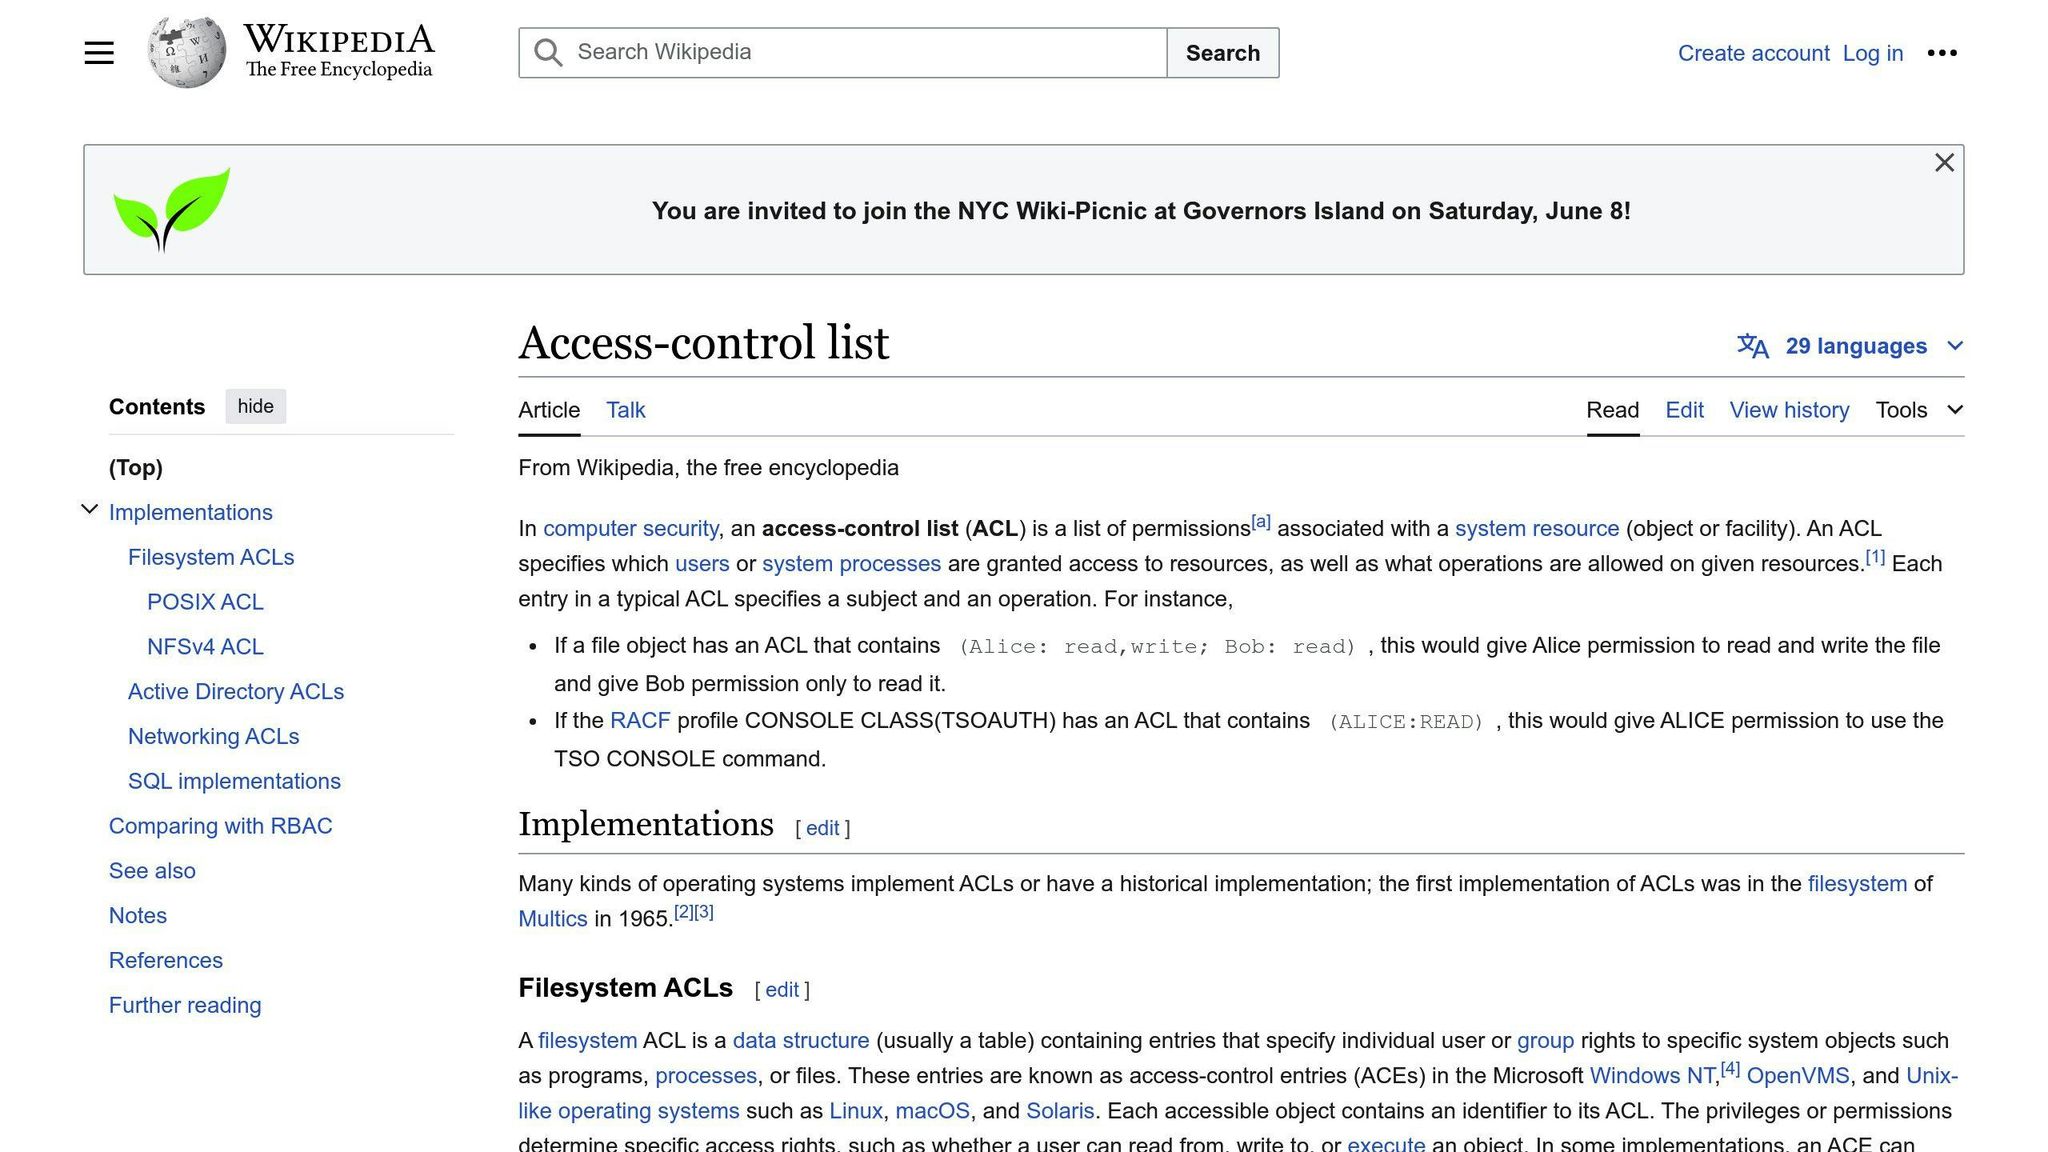The image size is (2048, 1152).
Task: Open the main menu hamburger icon
Action: [98, 52]
